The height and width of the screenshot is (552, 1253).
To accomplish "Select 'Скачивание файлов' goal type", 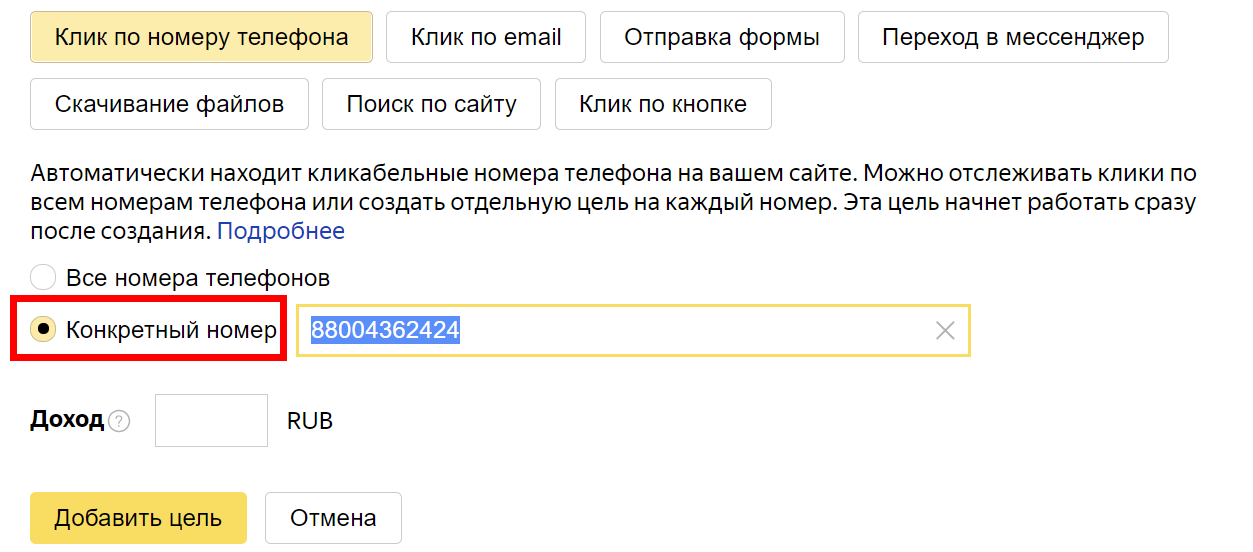I will click(x=169, y=104).
